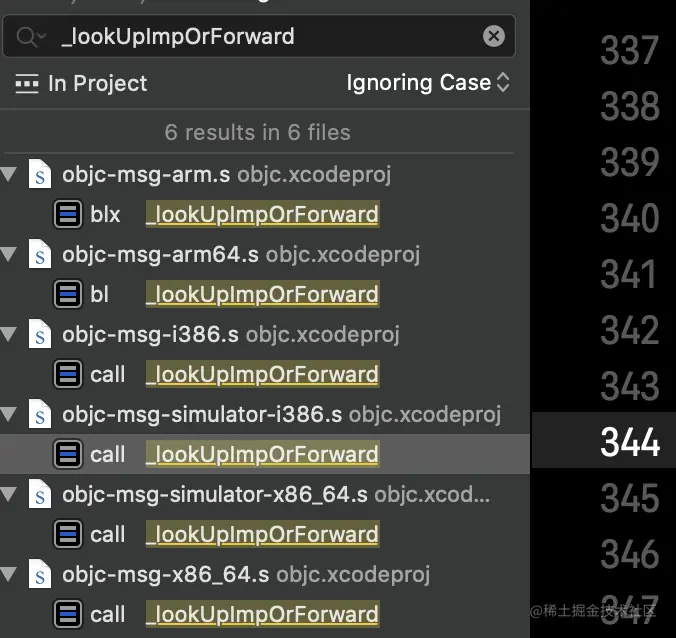676x638 pixels.
Task: Click line number 340 in gutter
Action: pos(629,218)
